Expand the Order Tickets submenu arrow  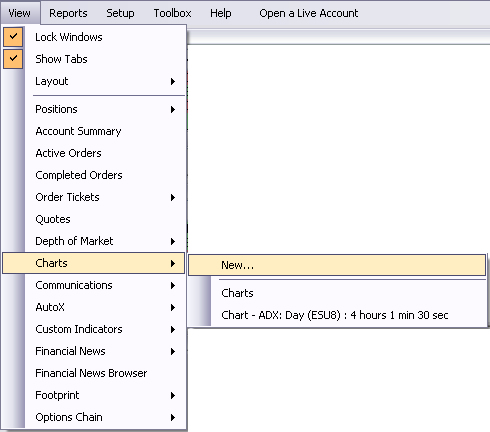point(173,197)
